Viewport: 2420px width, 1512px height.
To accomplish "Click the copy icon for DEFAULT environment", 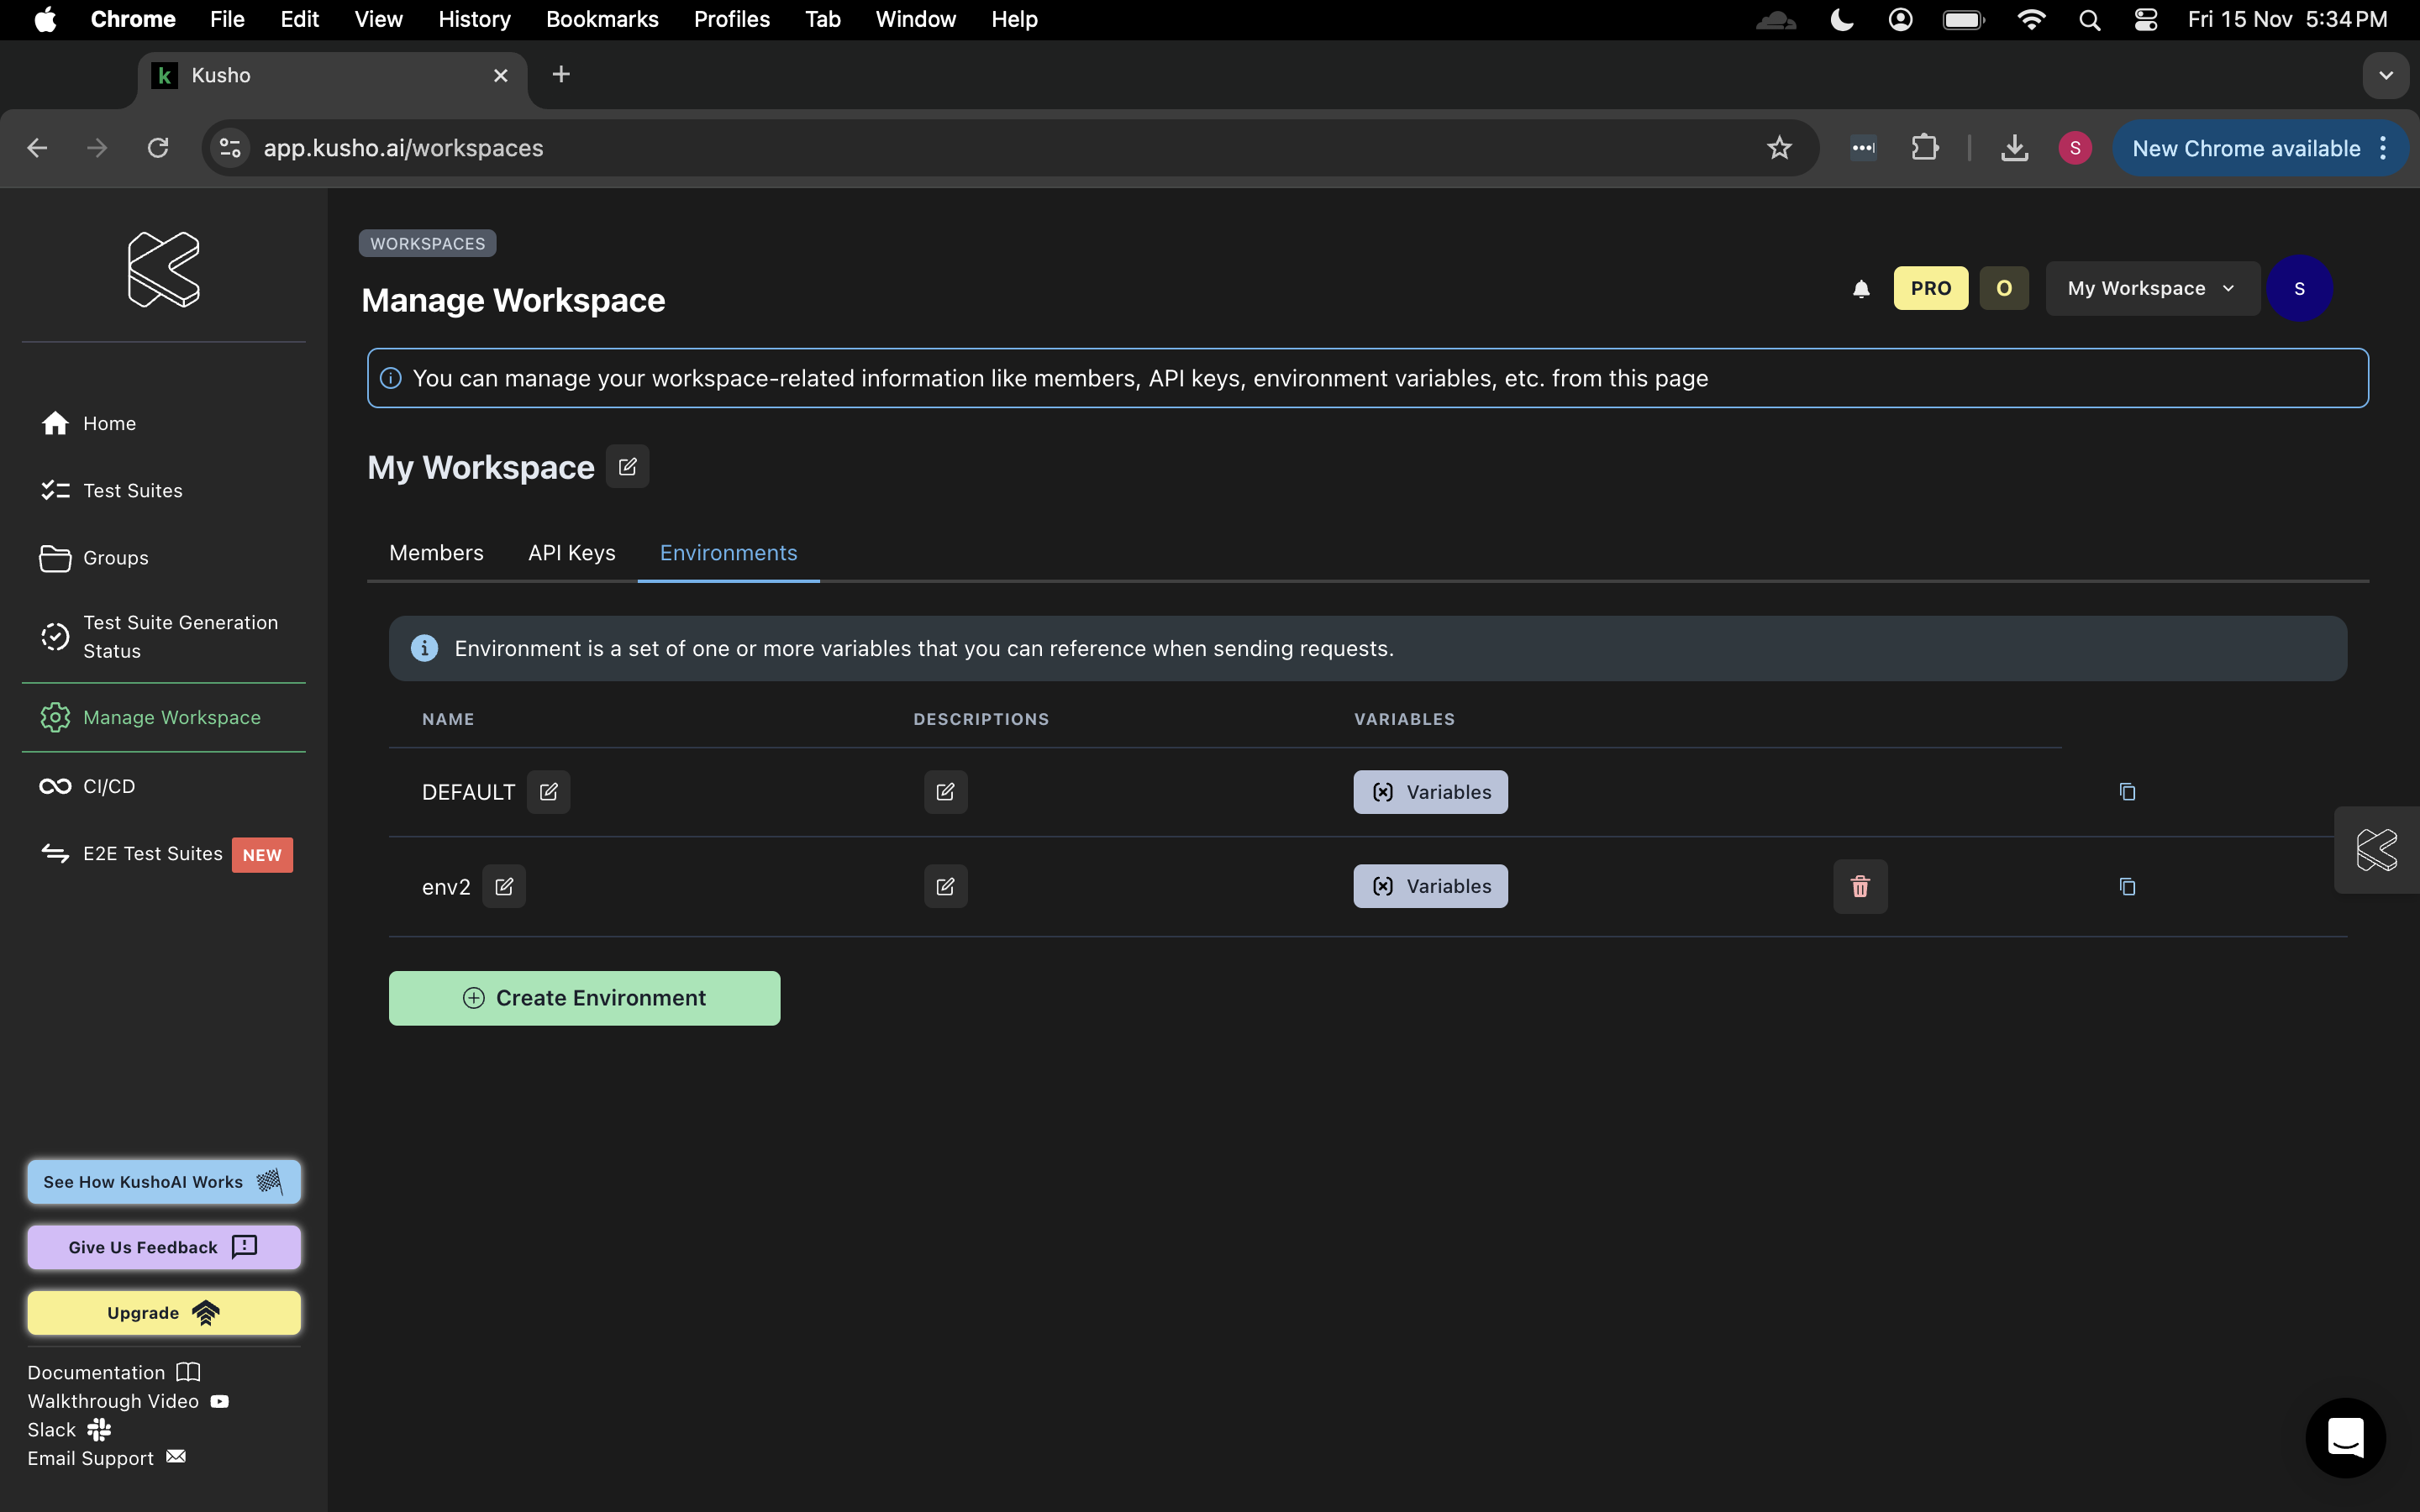I will 2128,790.
